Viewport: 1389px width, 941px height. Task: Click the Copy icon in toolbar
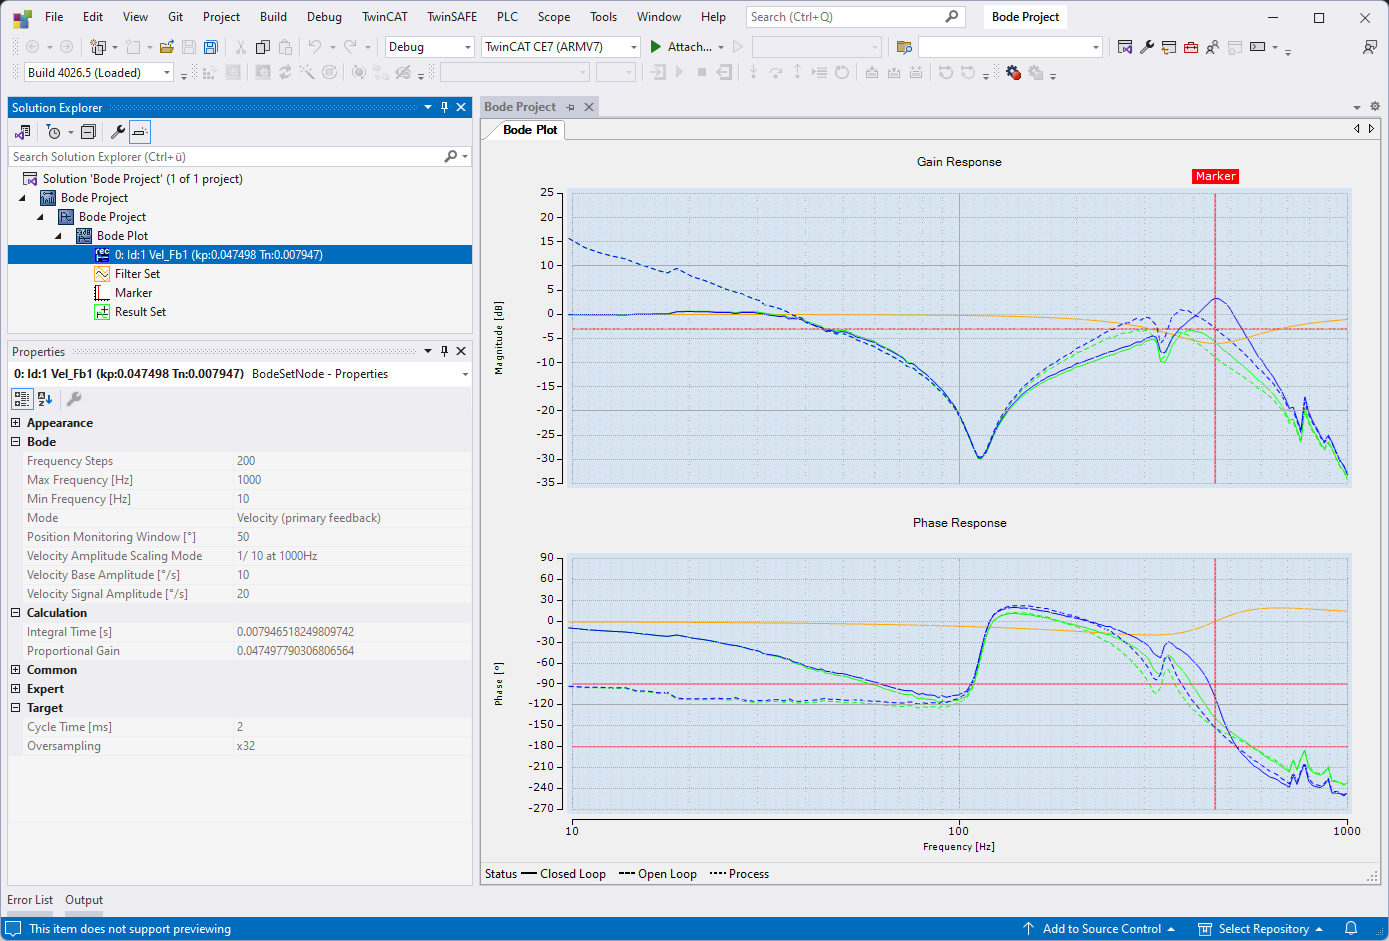coord(263,47)
